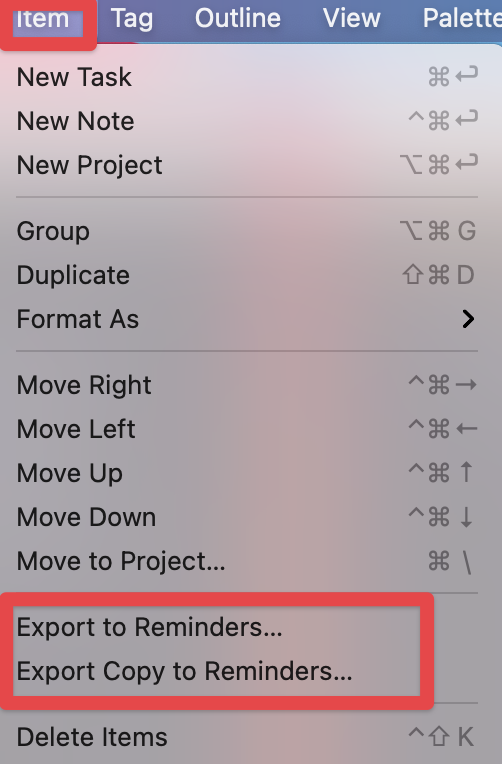Screen dimensions: 502x764
Task: Select Move Up entry
Action: coord(247,473)
